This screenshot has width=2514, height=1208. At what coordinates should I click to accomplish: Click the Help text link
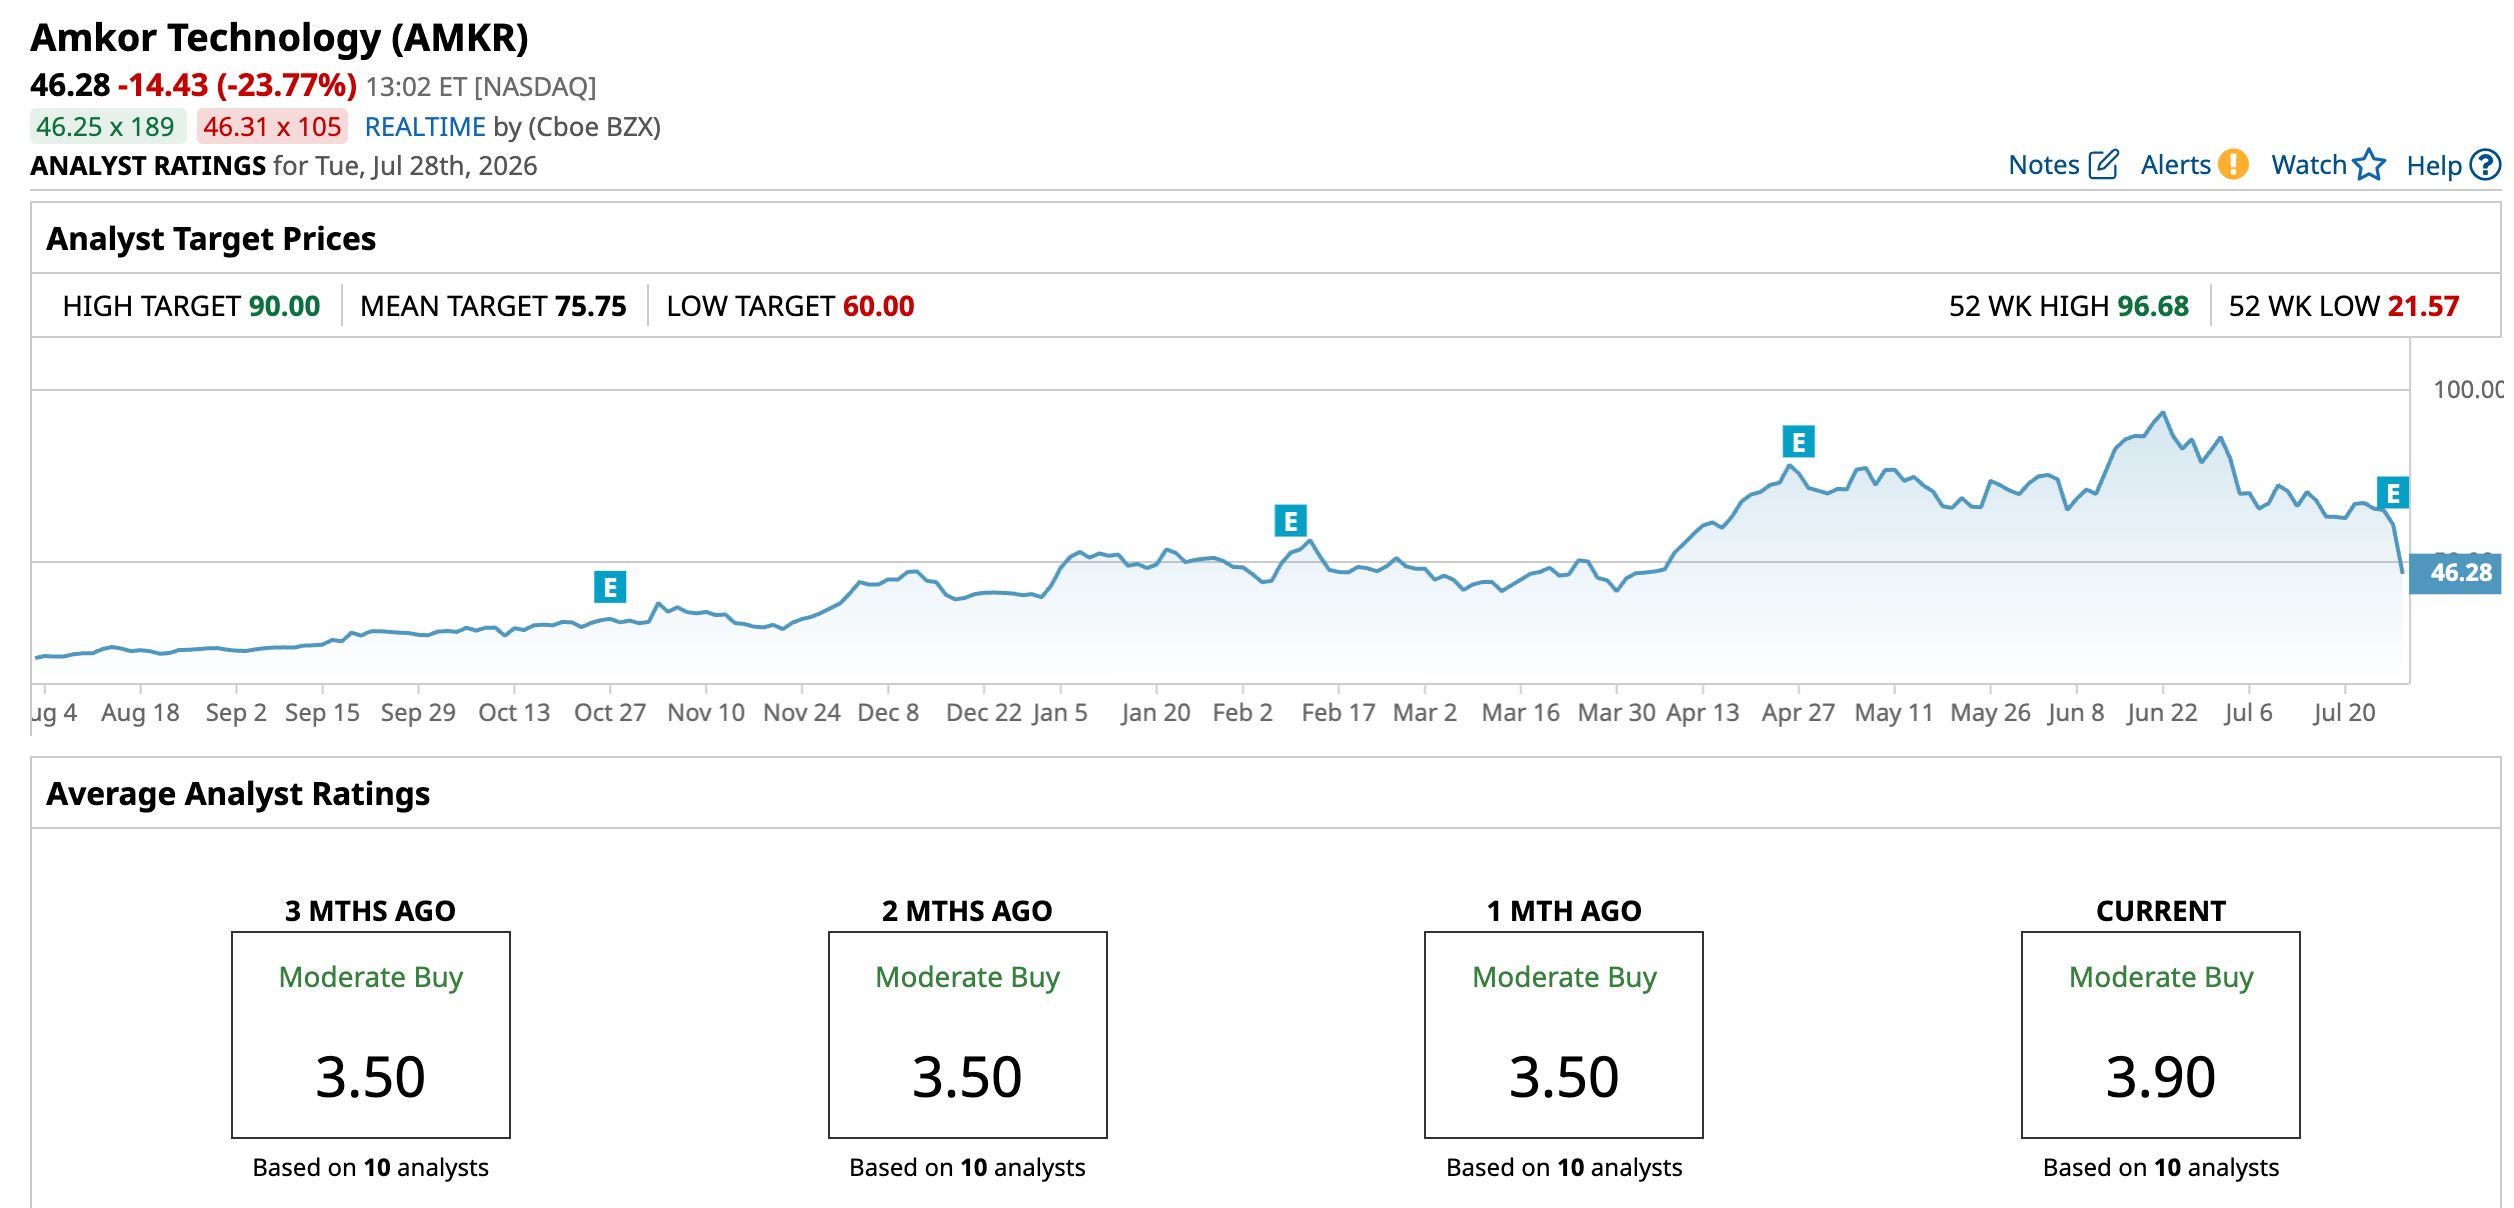tap(2433, 166)
